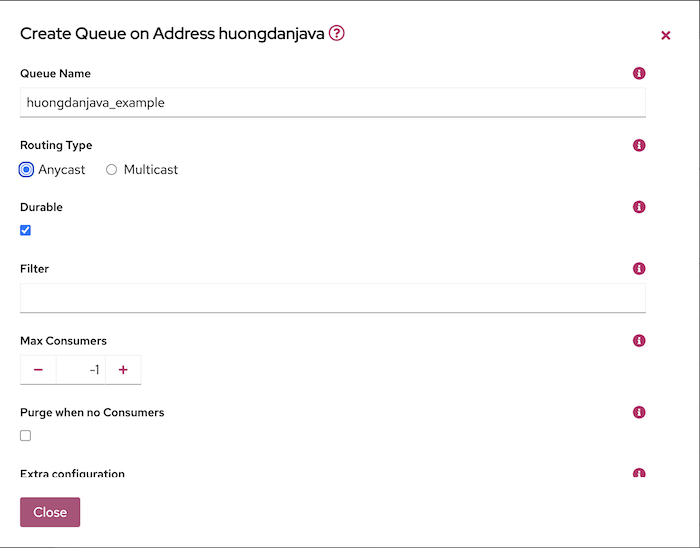Image resolution: width=700 pixels, height=548 pixels.
Task: Increase Max Consumers with plus button
Action: 123,369
